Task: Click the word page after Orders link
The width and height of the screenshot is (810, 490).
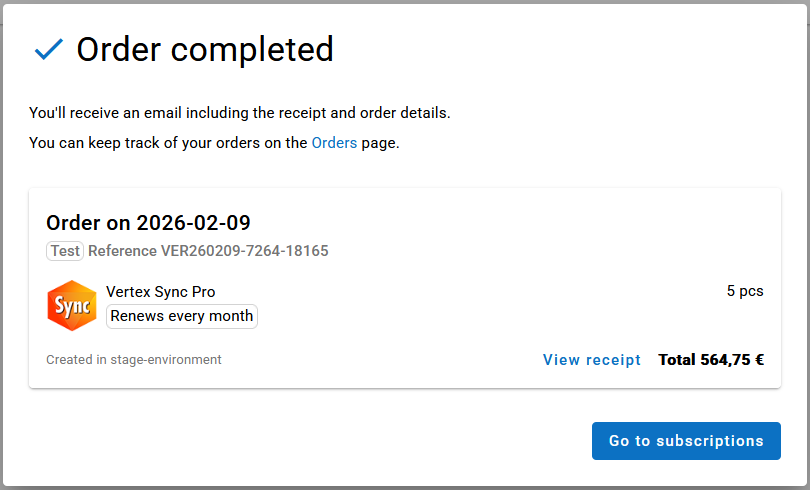Action: pyautogui.click(x=380, y=143)
